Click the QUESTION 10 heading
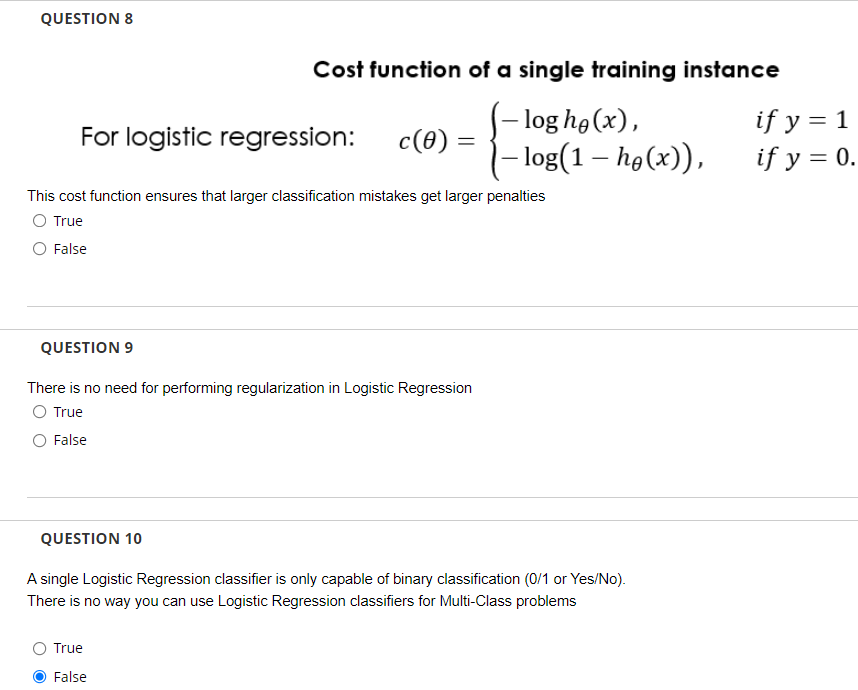Viewport: 858px width, 690px height. 91,538
